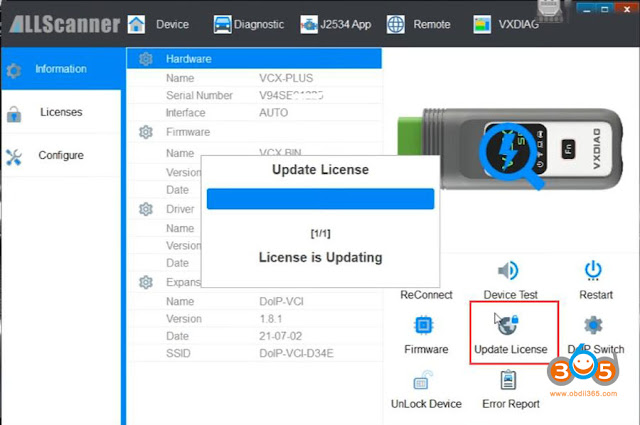Click the Device Test speaker icon
The height and width of the screenshot is (425, 640).
tap(509, 270)
